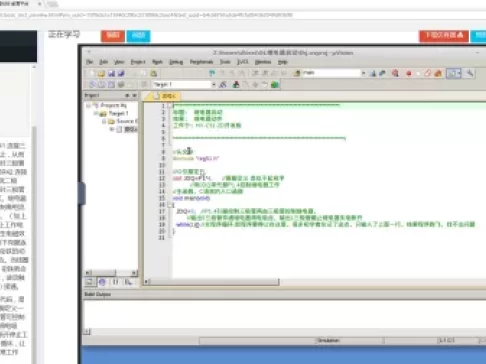486x364 pixels.
Task: Click the Save All toolbar icon
Action: [121, 73]
